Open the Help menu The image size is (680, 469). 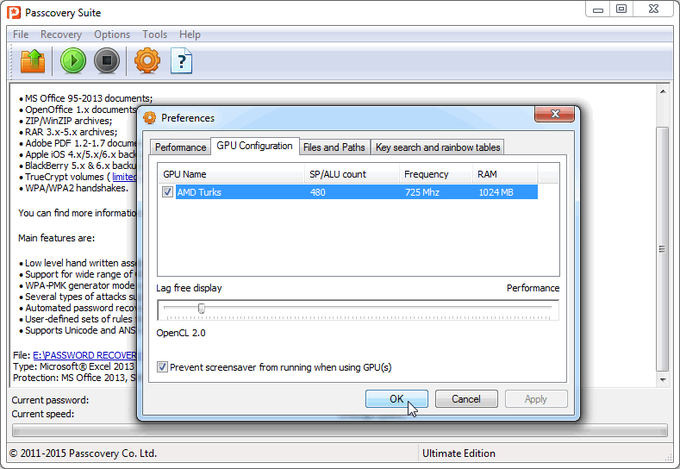pos(190,34)
